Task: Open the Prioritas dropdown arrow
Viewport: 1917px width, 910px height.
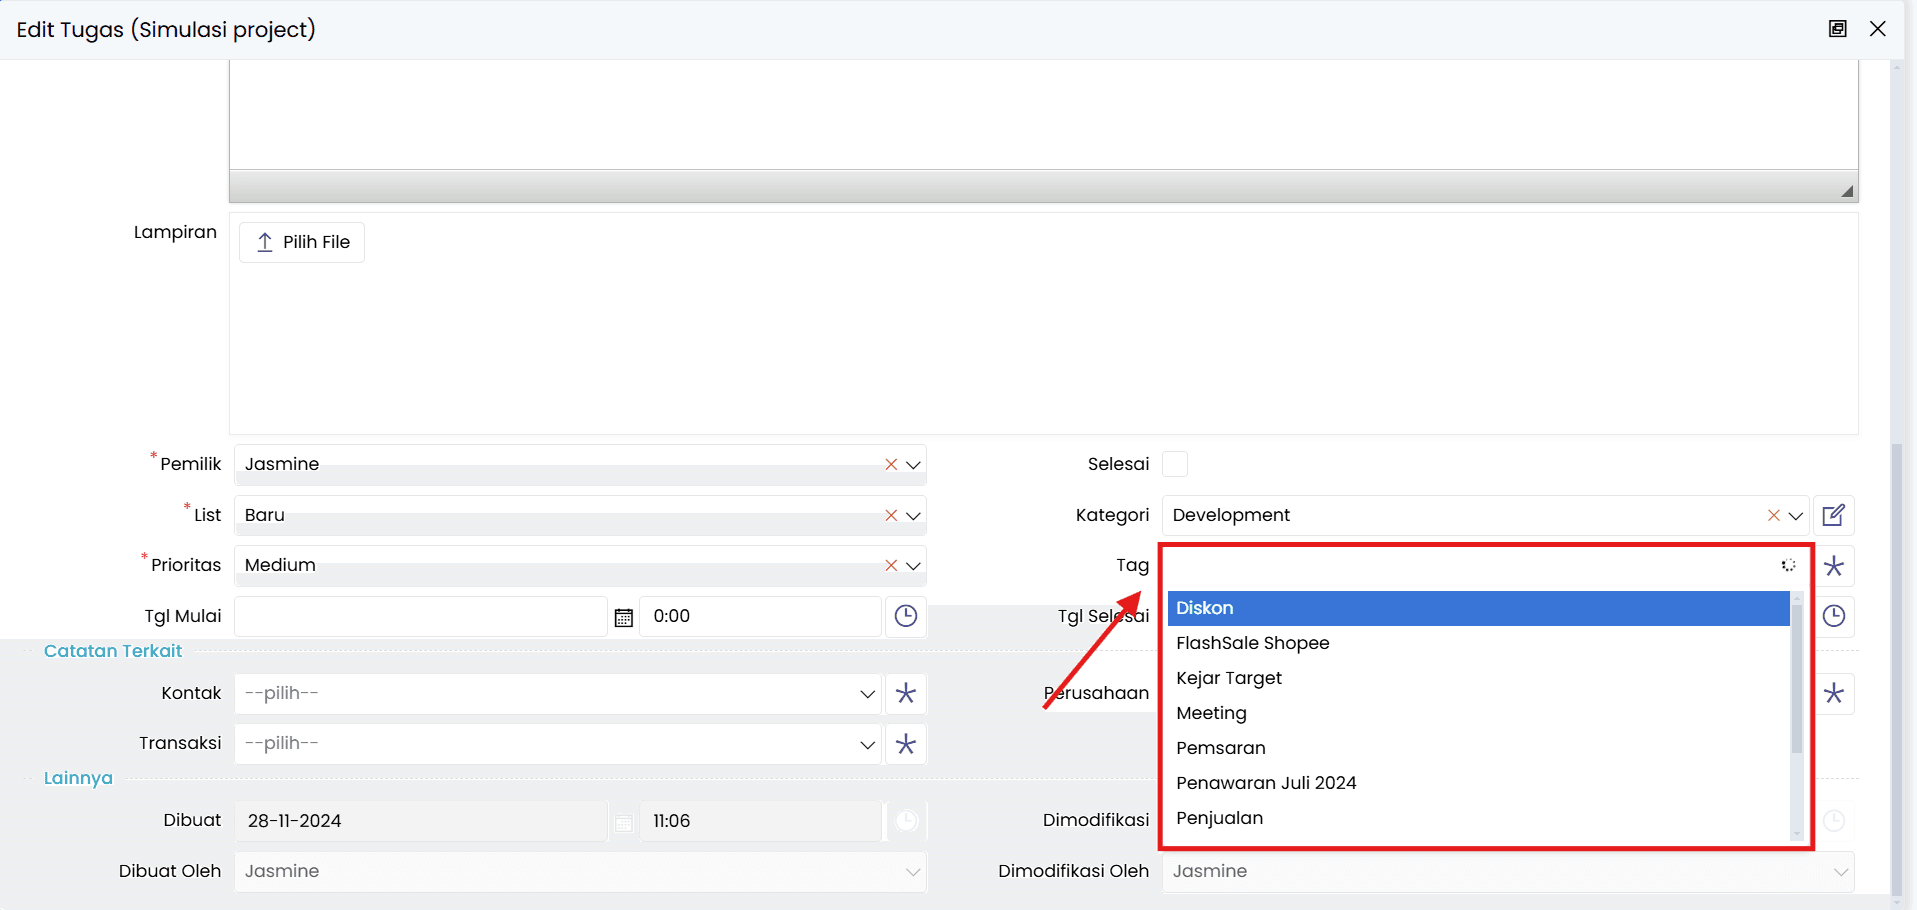Action: pyautogui.click(x=913, y=566)
